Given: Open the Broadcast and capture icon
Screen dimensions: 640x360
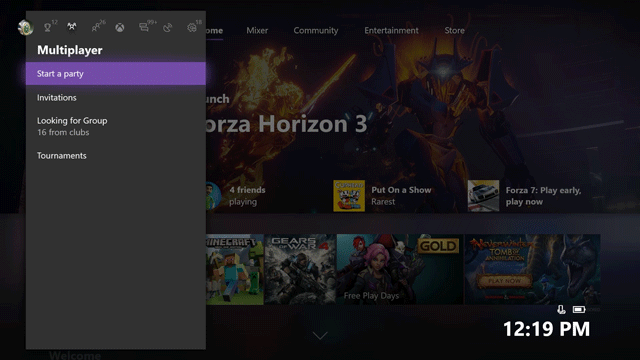Looking at the screenshot, I should click(x=168, y=27).
